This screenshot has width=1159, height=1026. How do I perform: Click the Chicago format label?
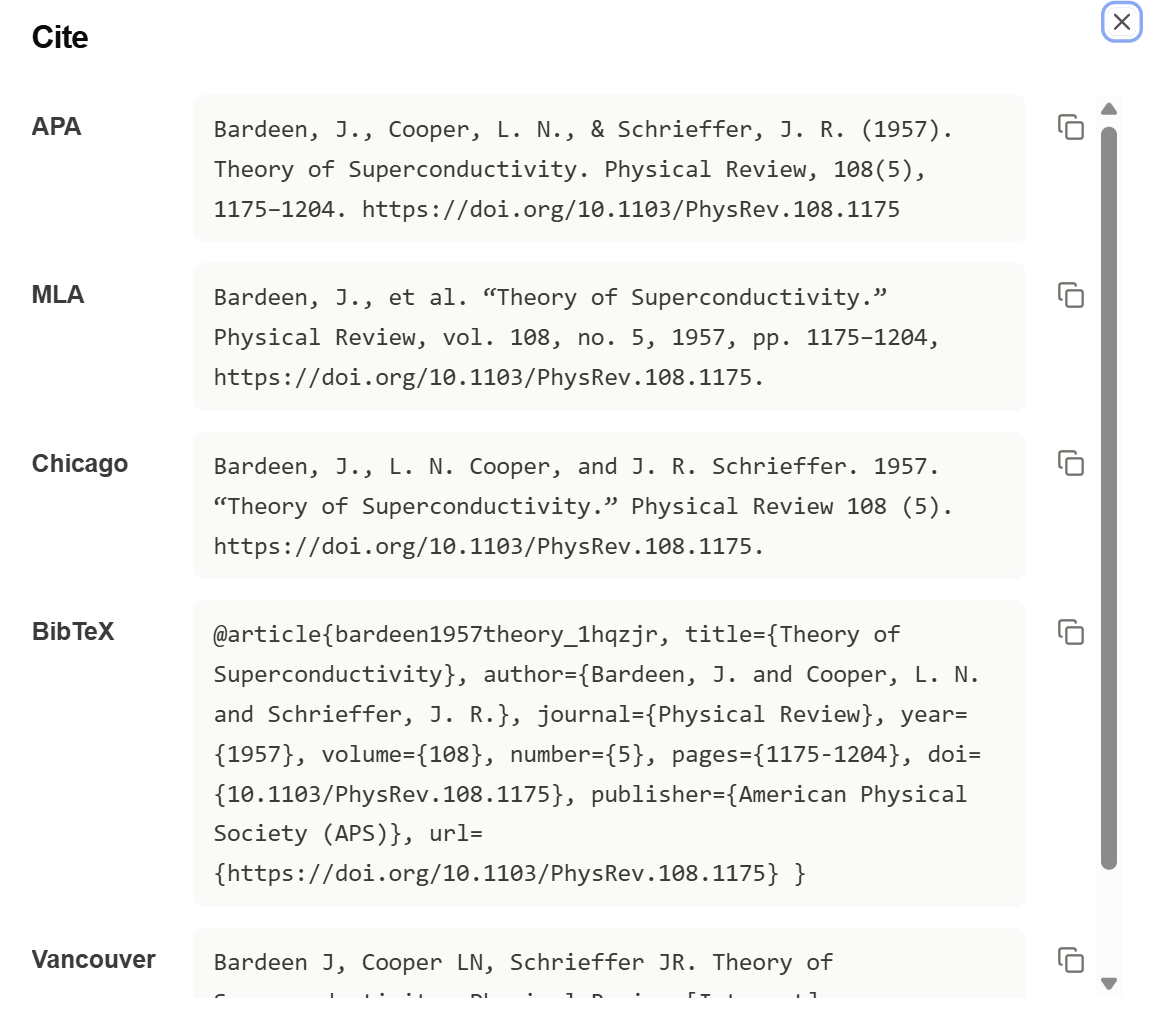(x=80, y=464)
